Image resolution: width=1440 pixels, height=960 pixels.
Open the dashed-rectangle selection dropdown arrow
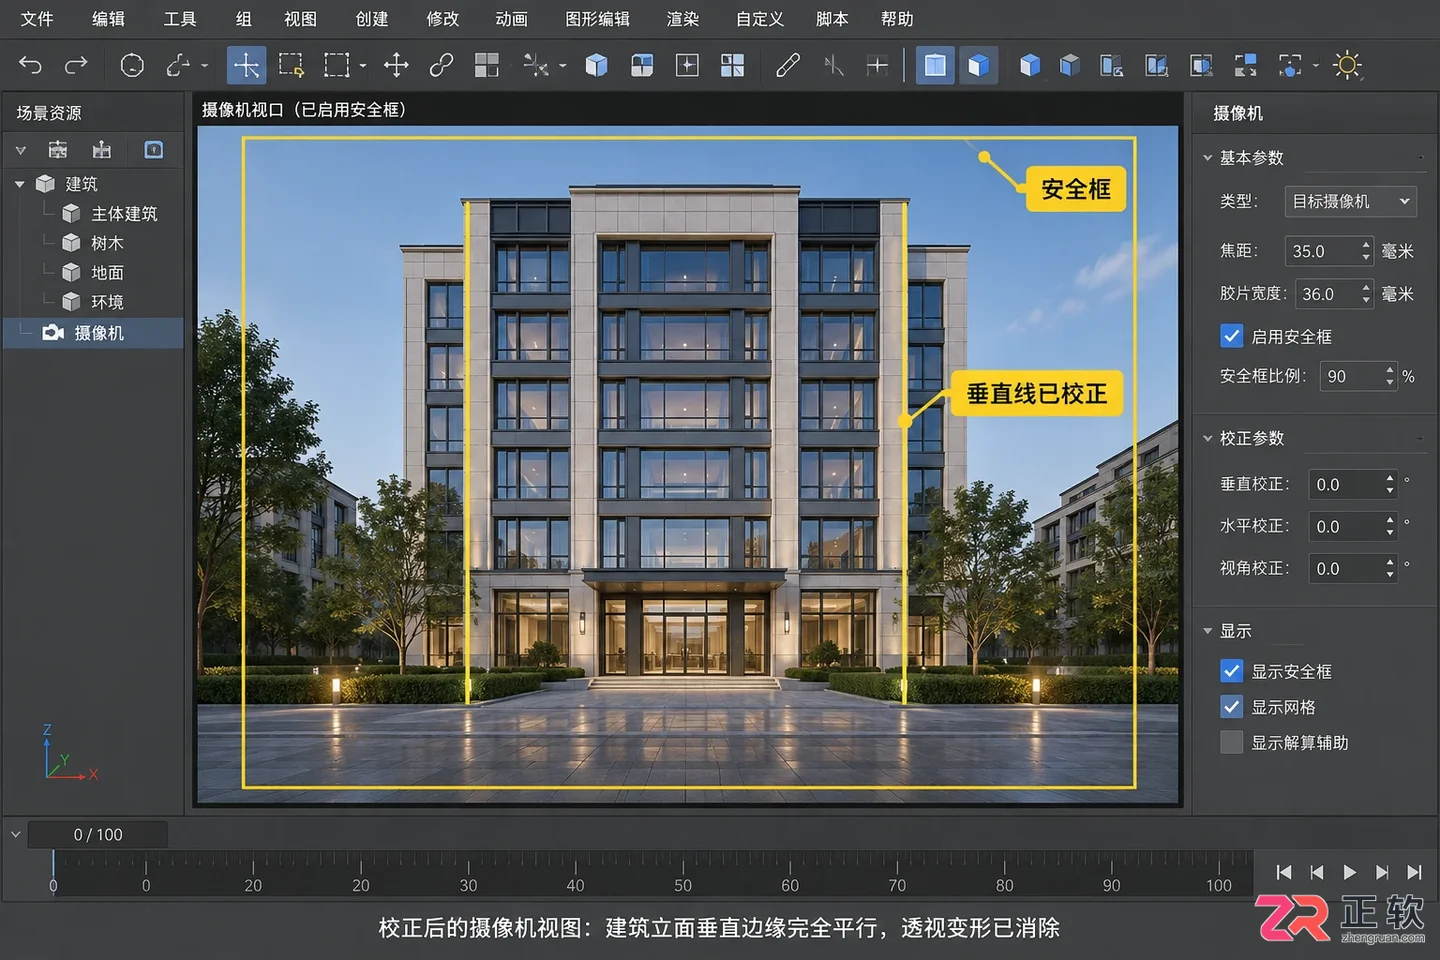[363, 66]
